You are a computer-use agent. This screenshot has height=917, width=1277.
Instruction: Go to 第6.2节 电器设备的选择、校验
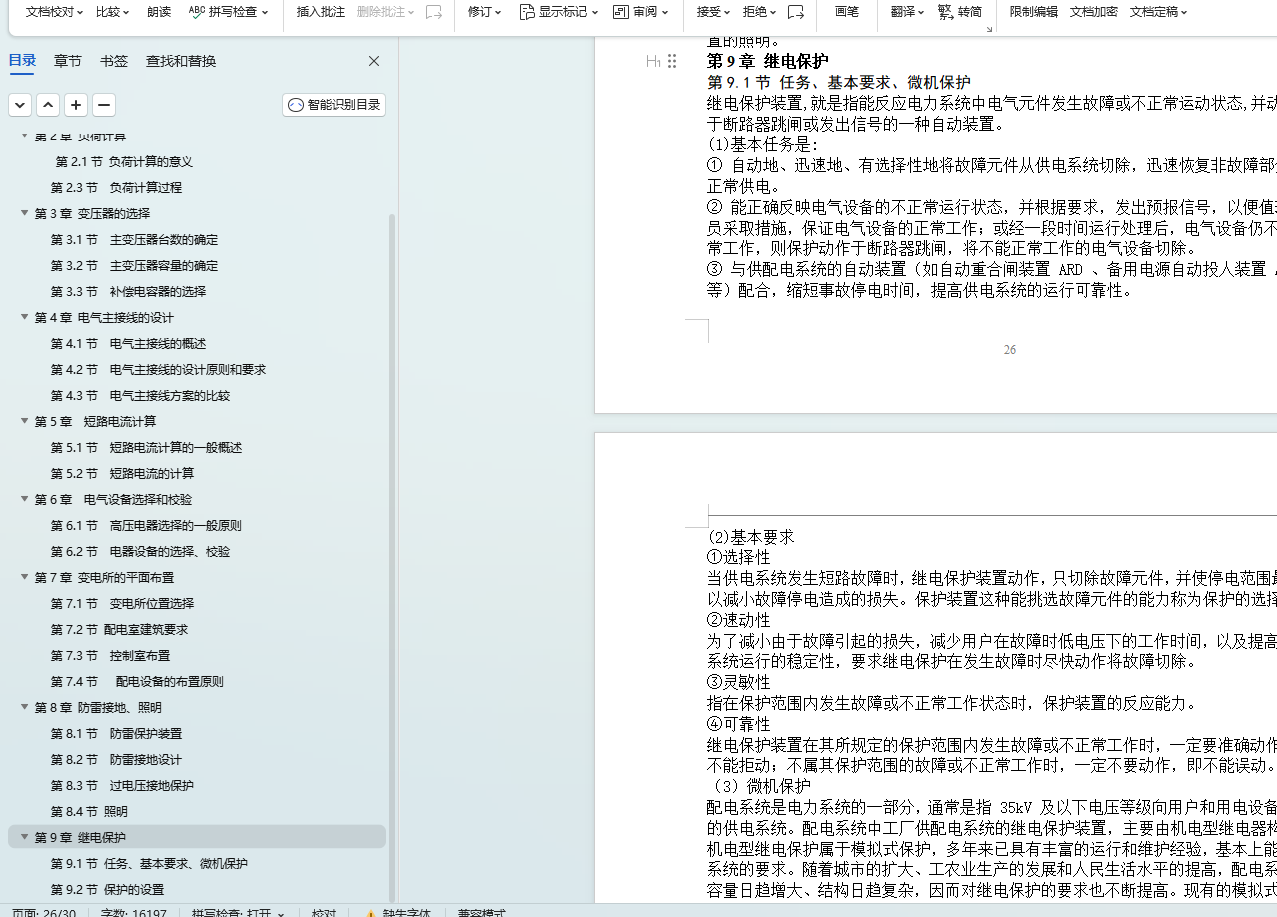140,551
